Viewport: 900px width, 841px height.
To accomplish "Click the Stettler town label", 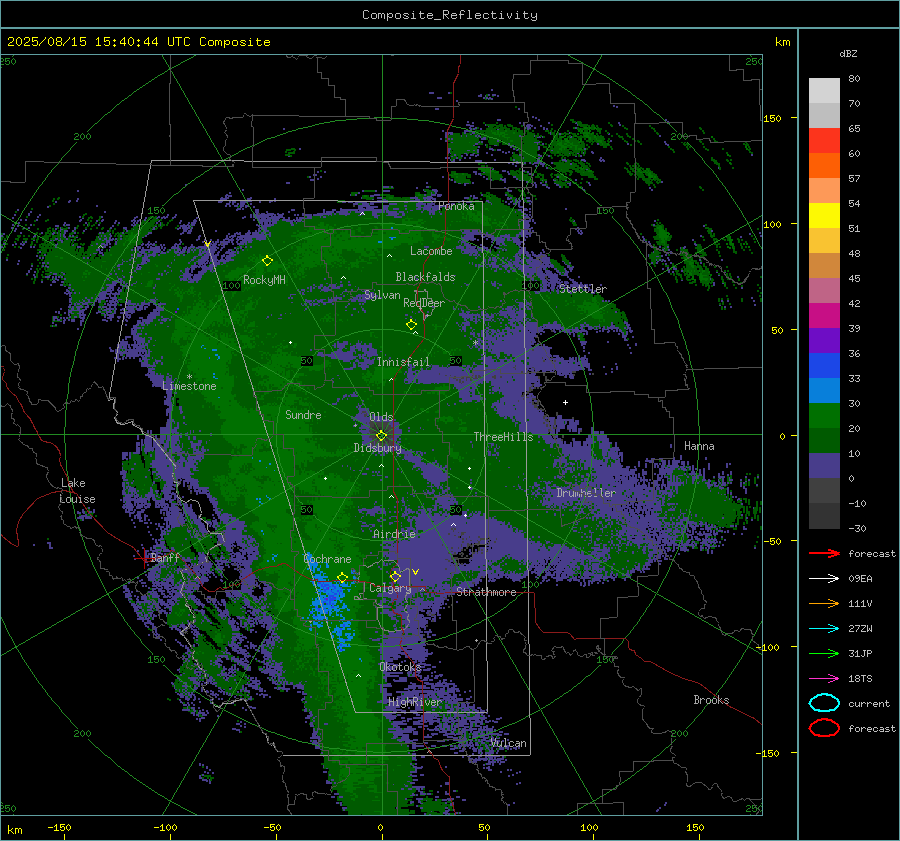I will (583, 289).
